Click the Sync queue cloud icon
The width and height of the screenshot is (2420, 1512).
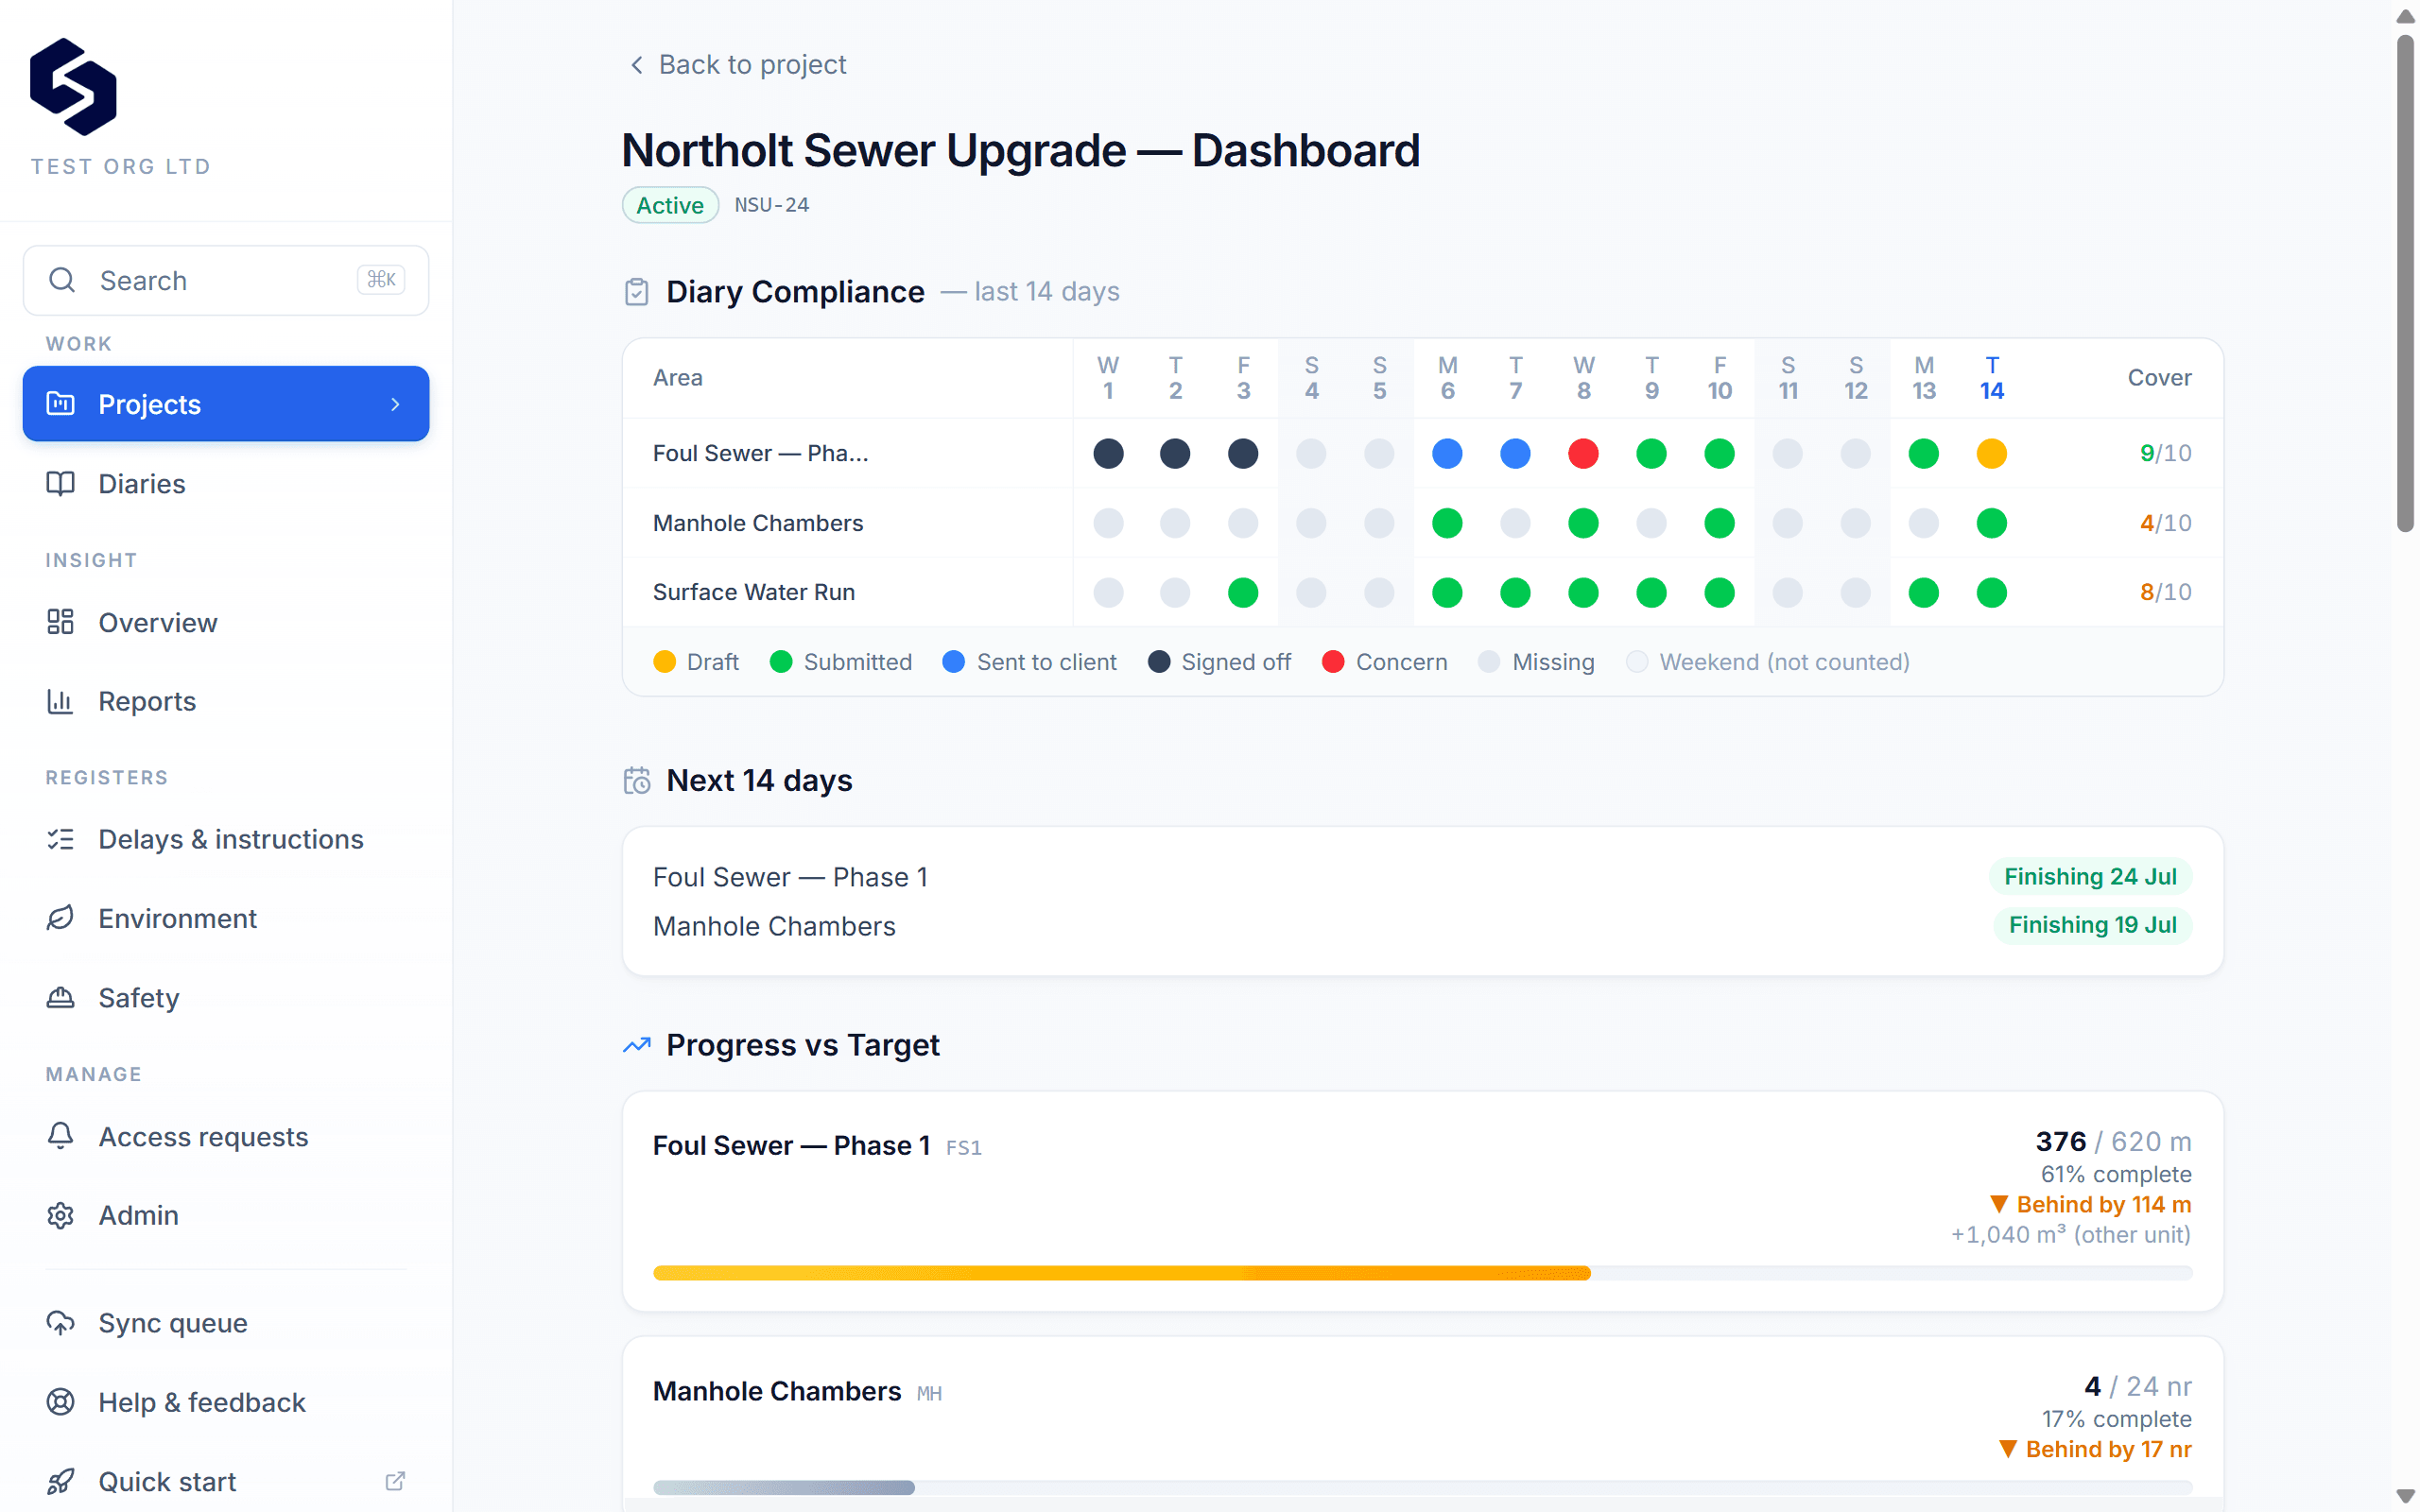[61, 1323]
